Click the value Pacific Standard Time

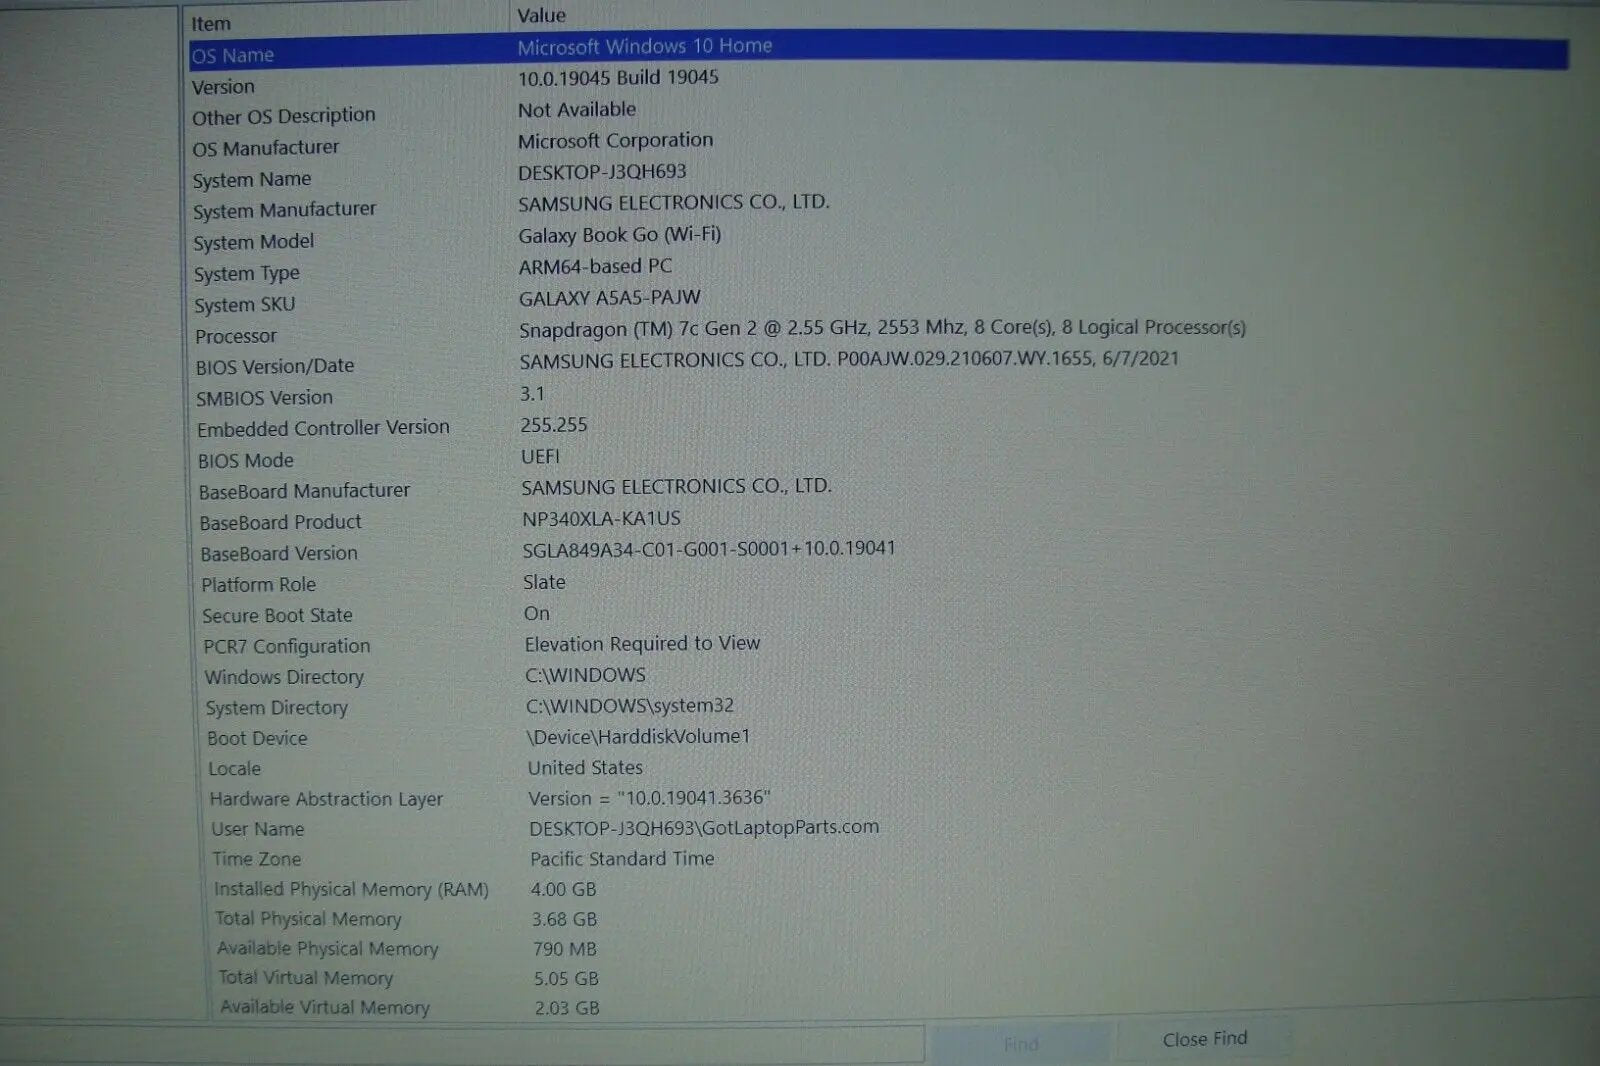click(x=622, y=859)
